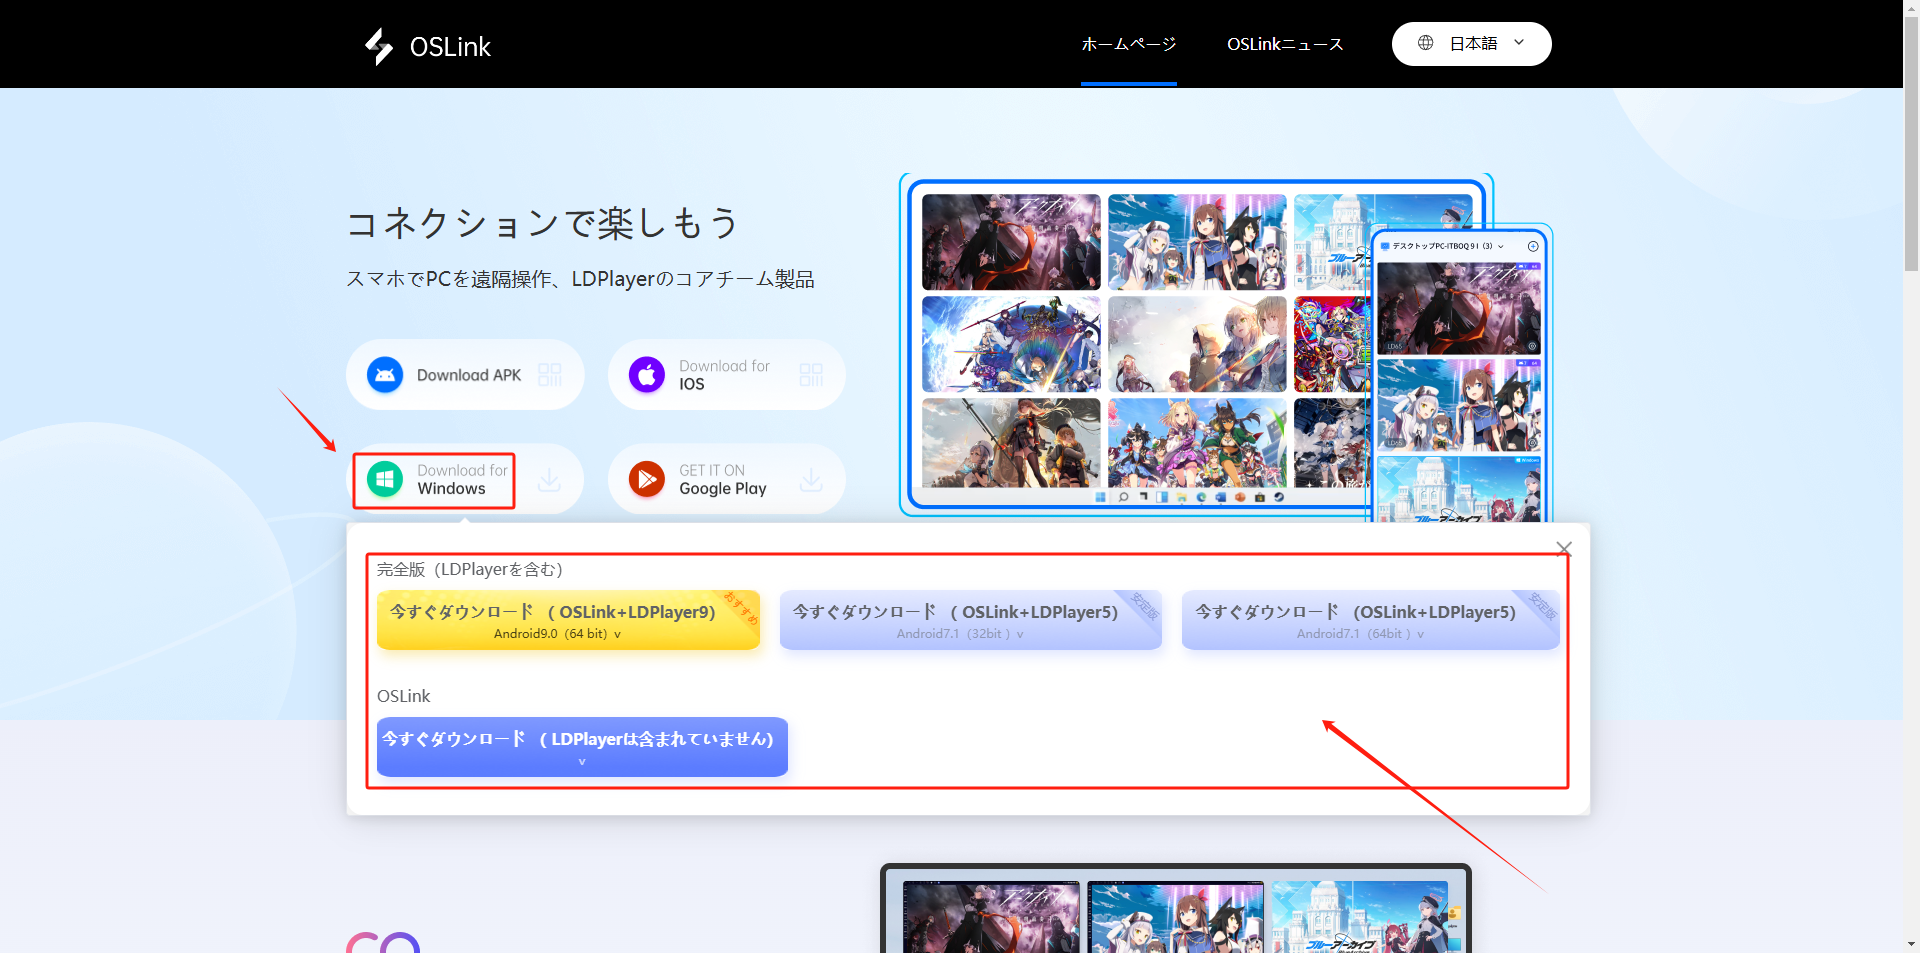Click the OSLink lightning logo icon
1920x953 pixels.
(x=379, y=46)
